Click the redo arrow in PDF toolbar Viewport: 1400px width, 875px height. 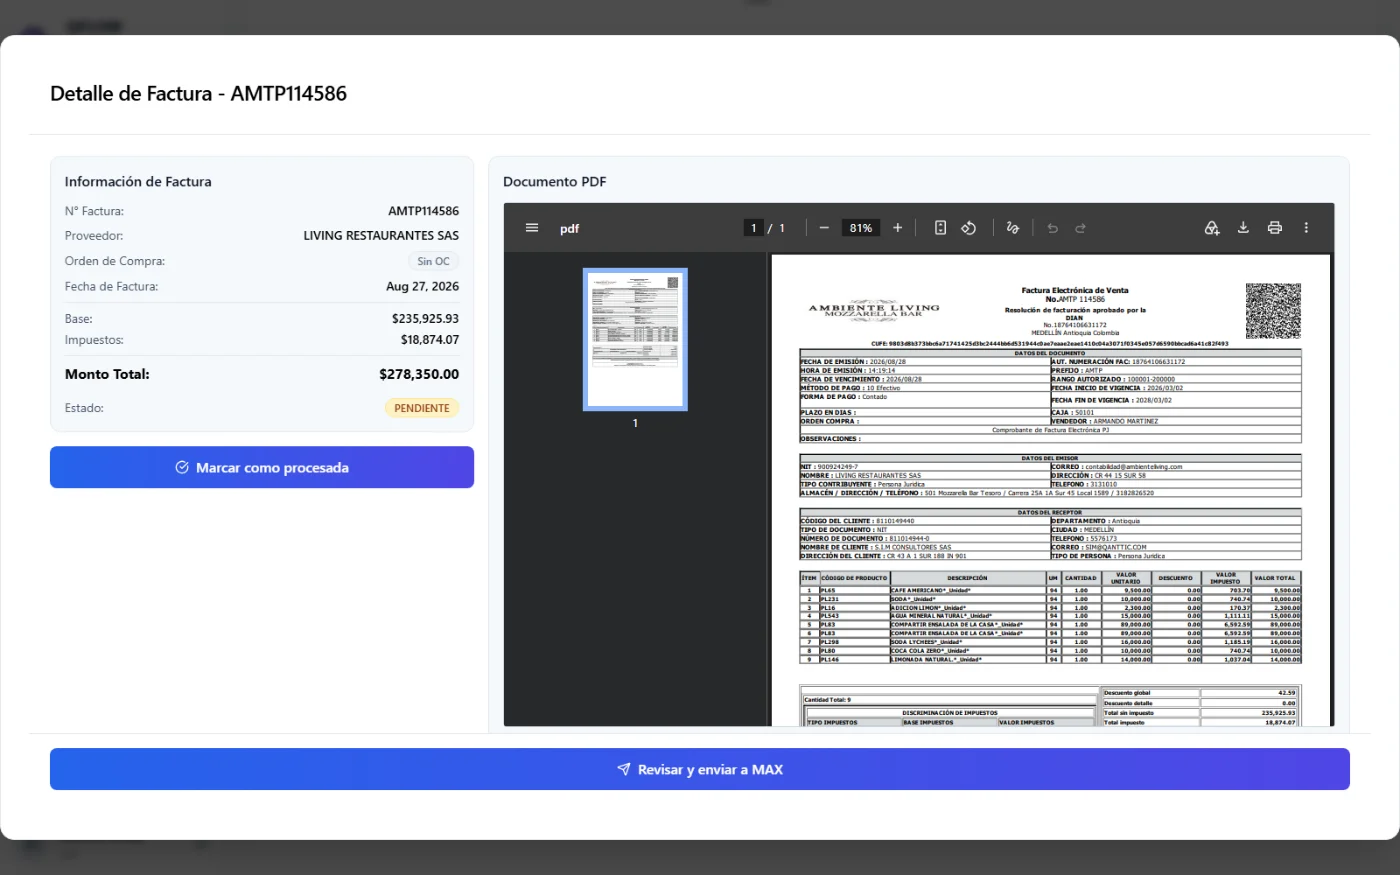point(1080,228)
